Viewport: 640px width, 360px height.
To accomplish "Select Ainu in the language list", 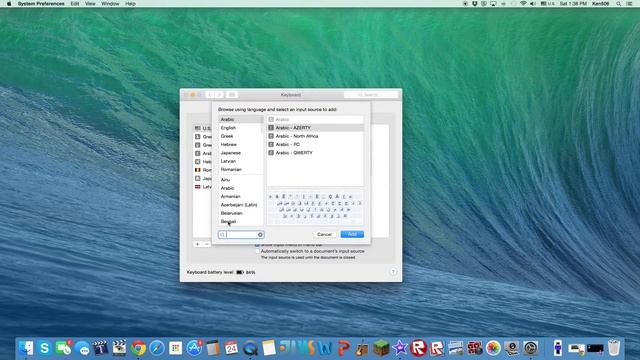I will point(241,180).
